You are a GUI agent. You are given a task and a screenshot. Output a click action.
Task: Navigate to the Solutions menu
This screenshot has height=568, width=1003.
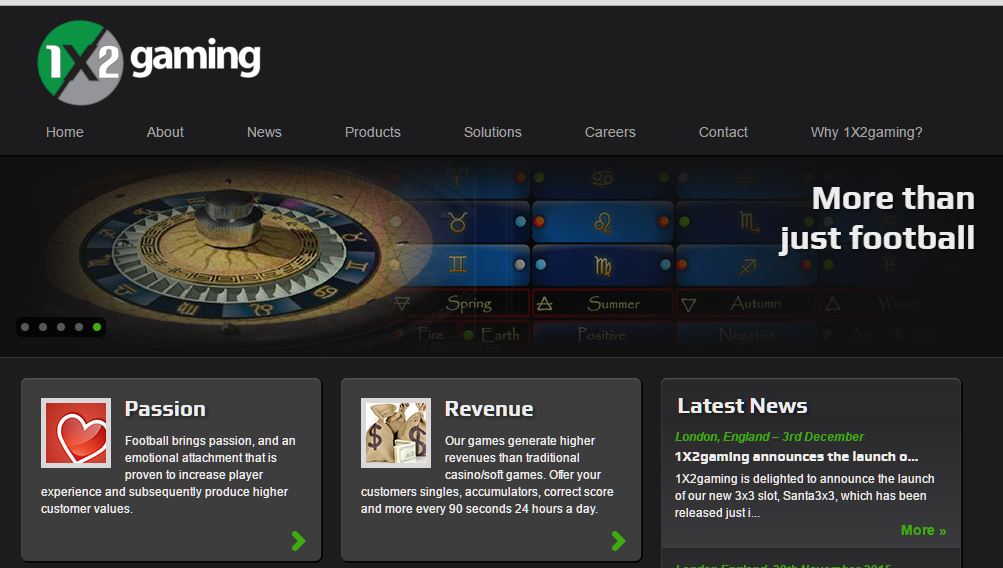pos(492,132)
